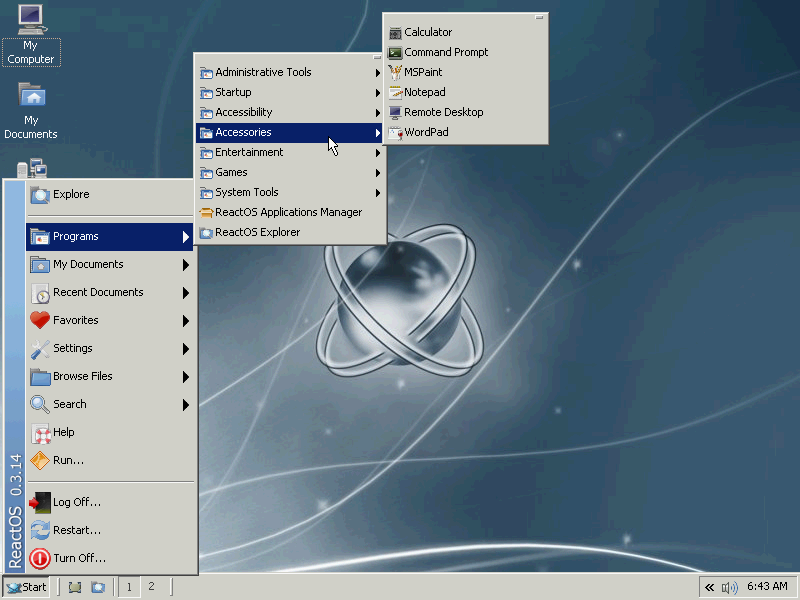This screenshot has width=800, height=600.
Task: Click the Favorites heart icon
Action: click(40, 320)
